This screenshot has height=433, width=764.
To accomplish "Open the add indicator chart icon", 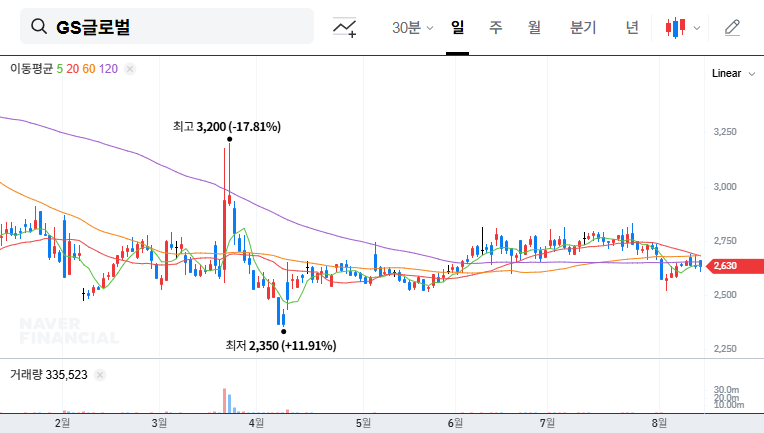I will pos(344,27).
